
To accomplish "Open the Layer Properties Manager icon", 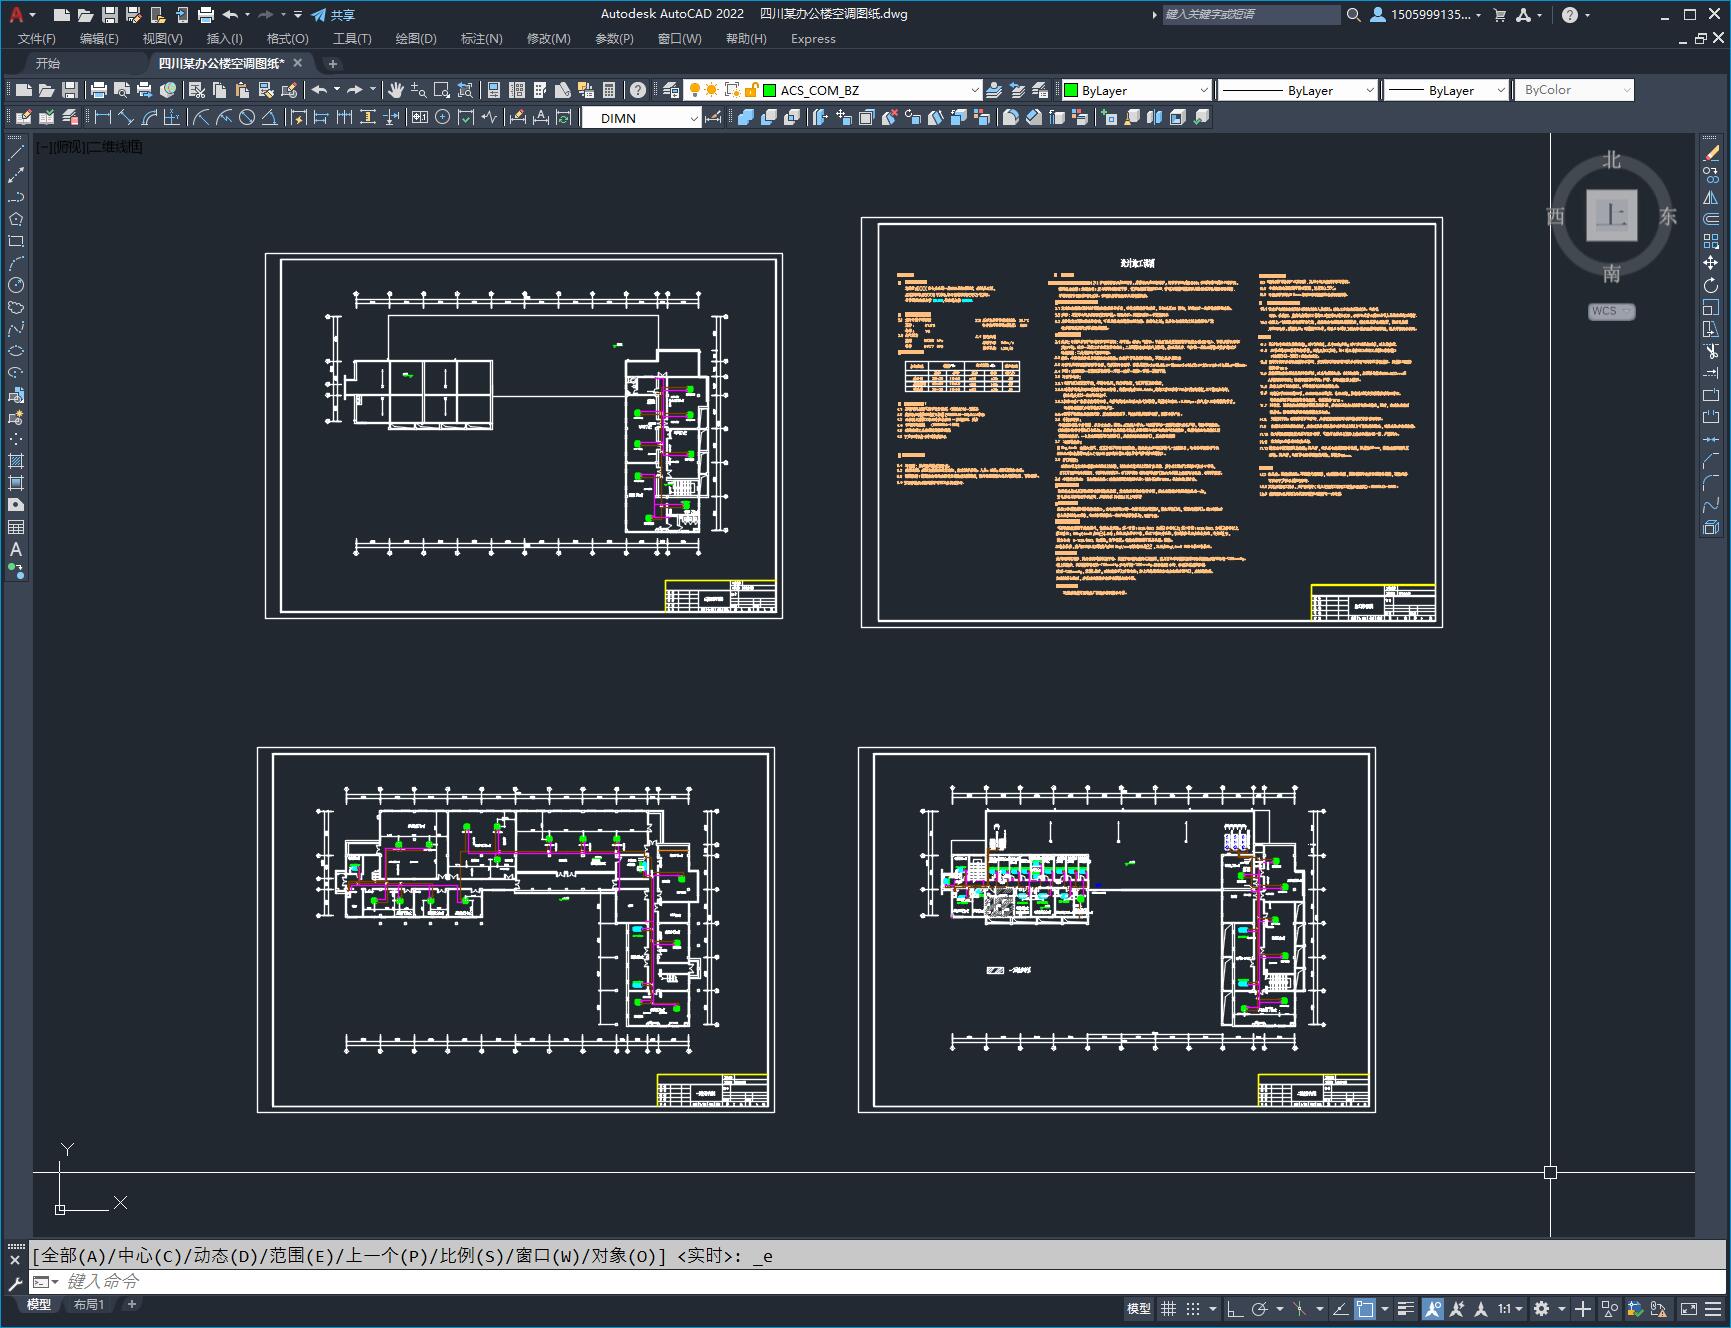I will tap(671, 90).
